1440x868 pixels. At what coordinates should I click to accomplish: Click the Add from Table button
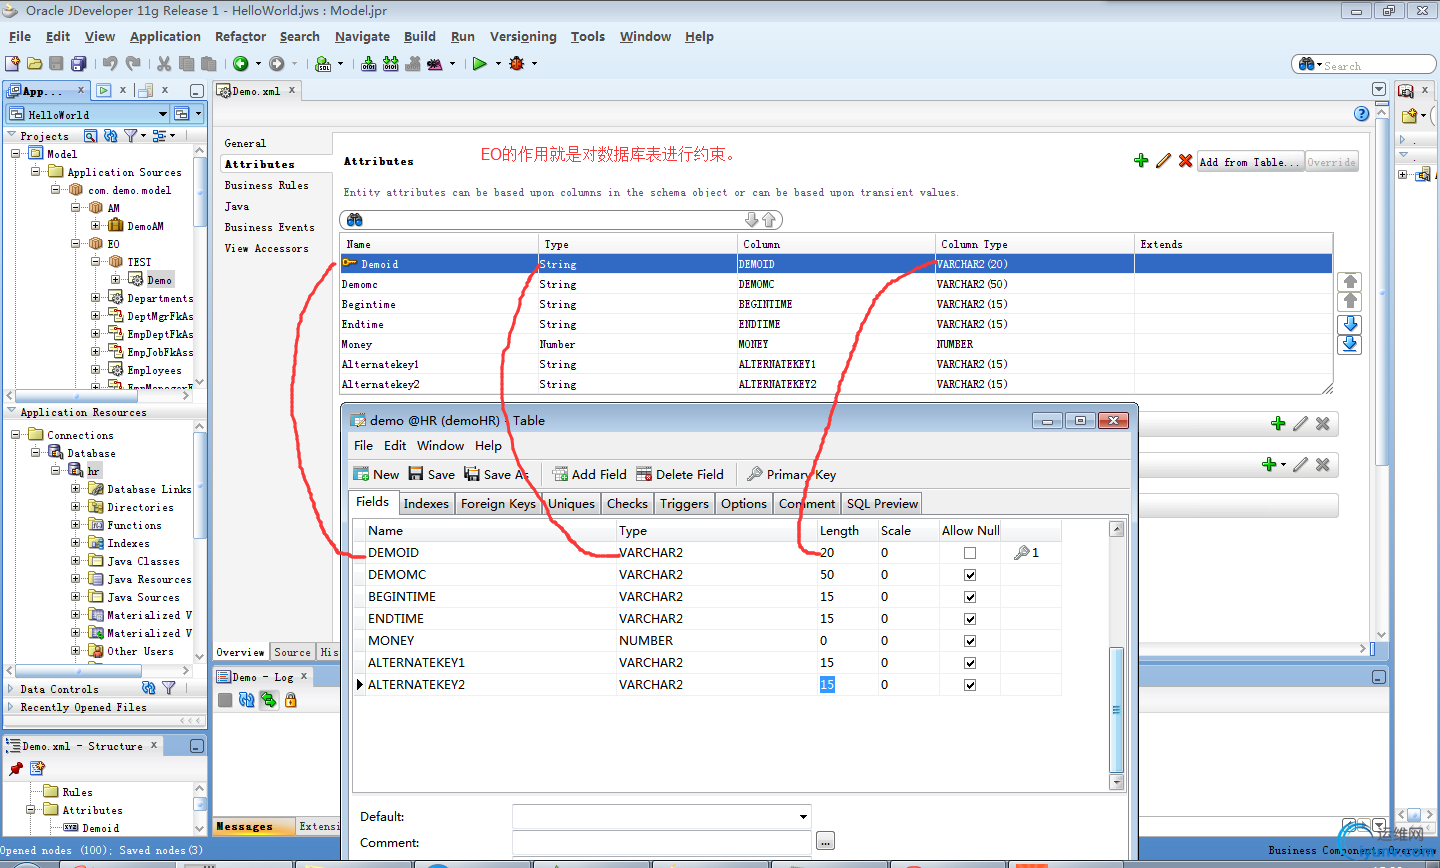click(x=1250, y=162)
